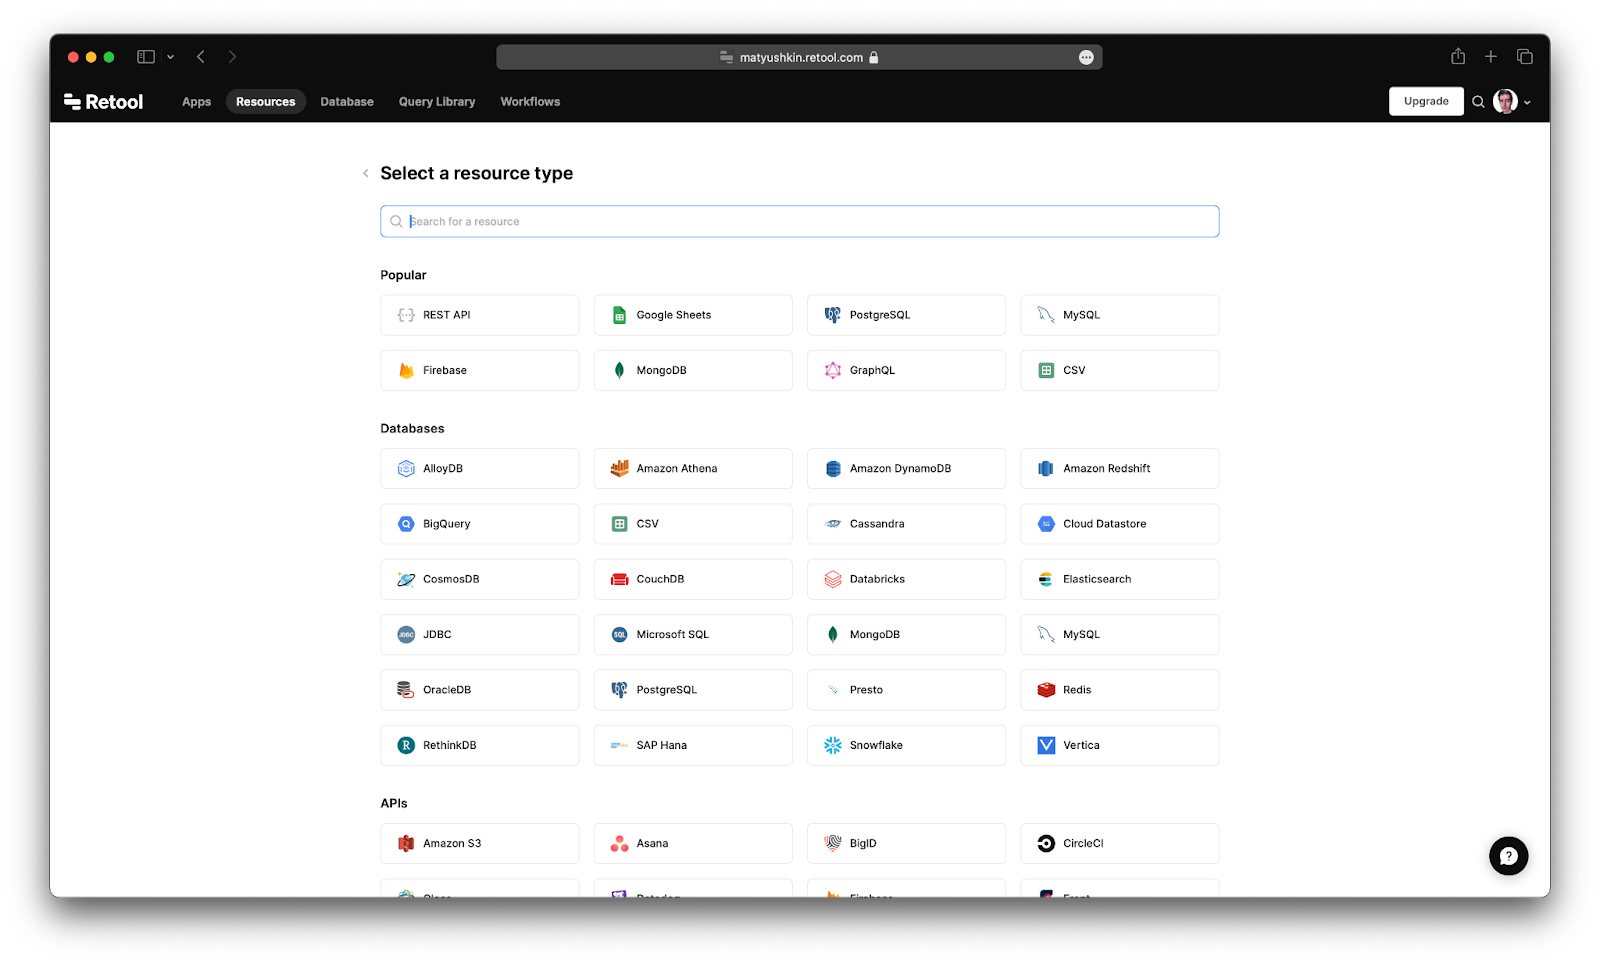Open the Safari share icon
1600x963 pixels.
1458,56
